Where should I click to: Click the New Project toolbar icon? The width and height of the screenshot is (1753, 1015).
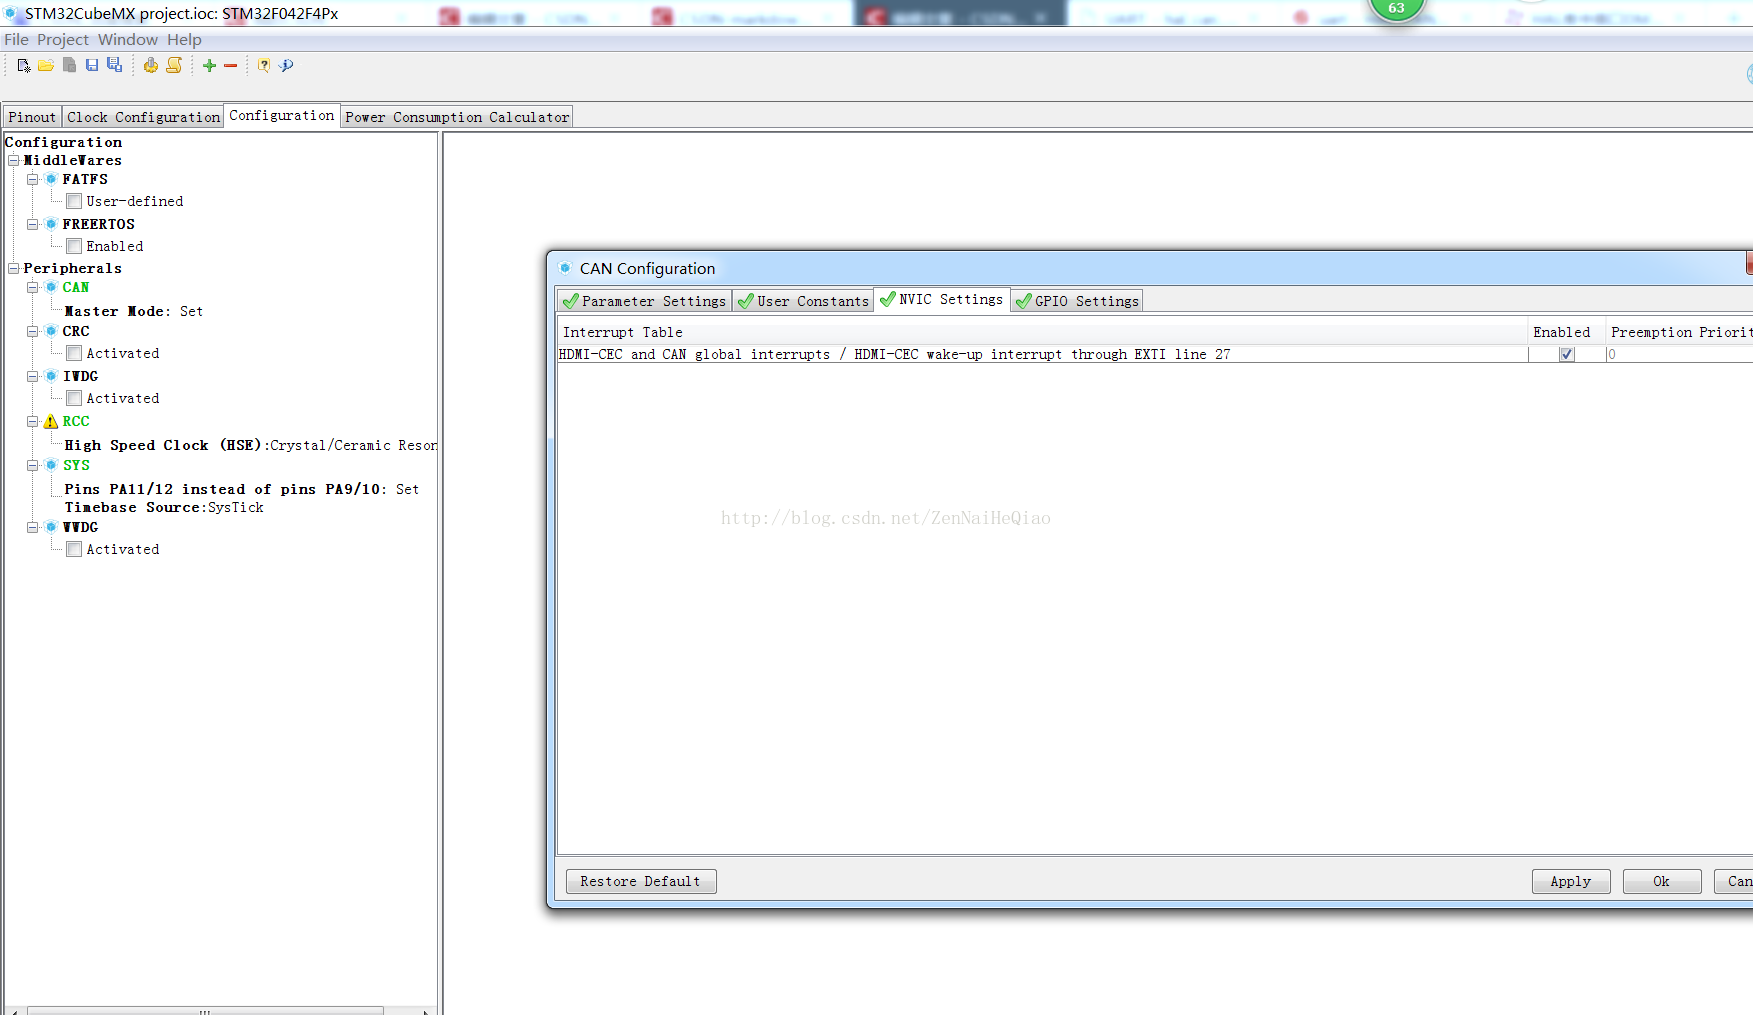pos(24,66)
